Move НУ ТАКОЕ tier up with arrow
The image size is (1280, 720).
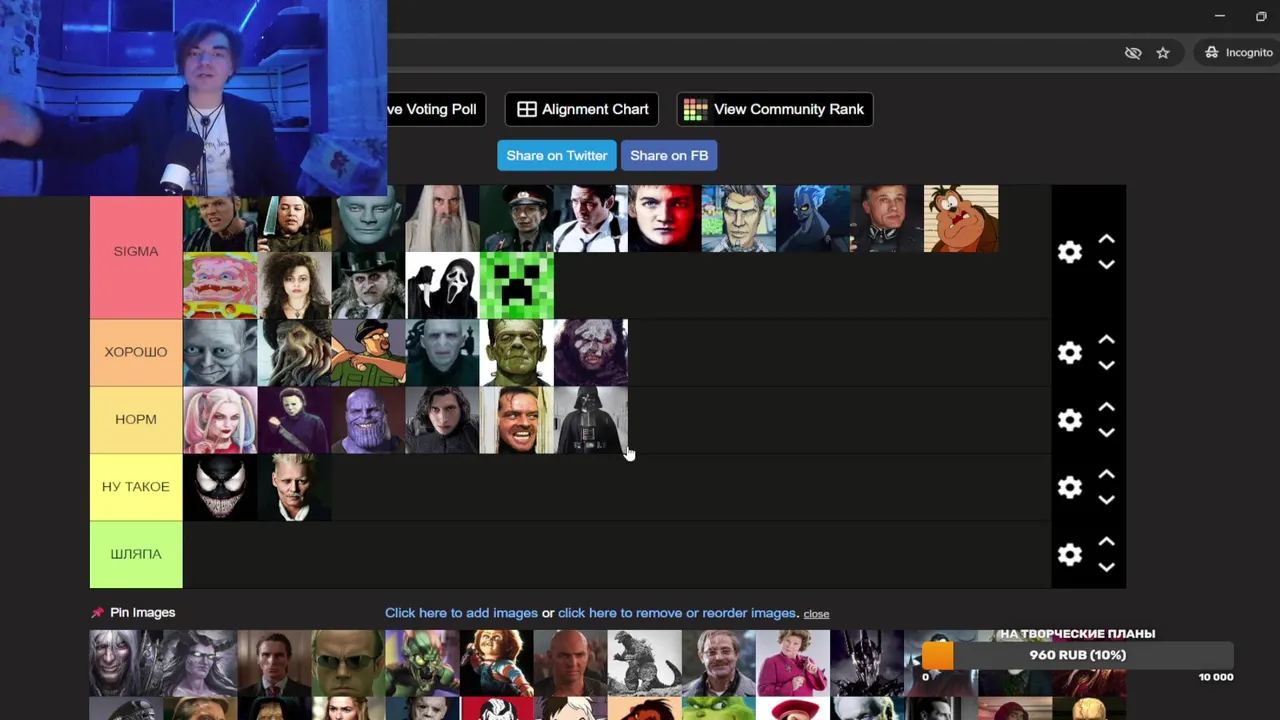pyautogui.click(x=1106, y=475)
